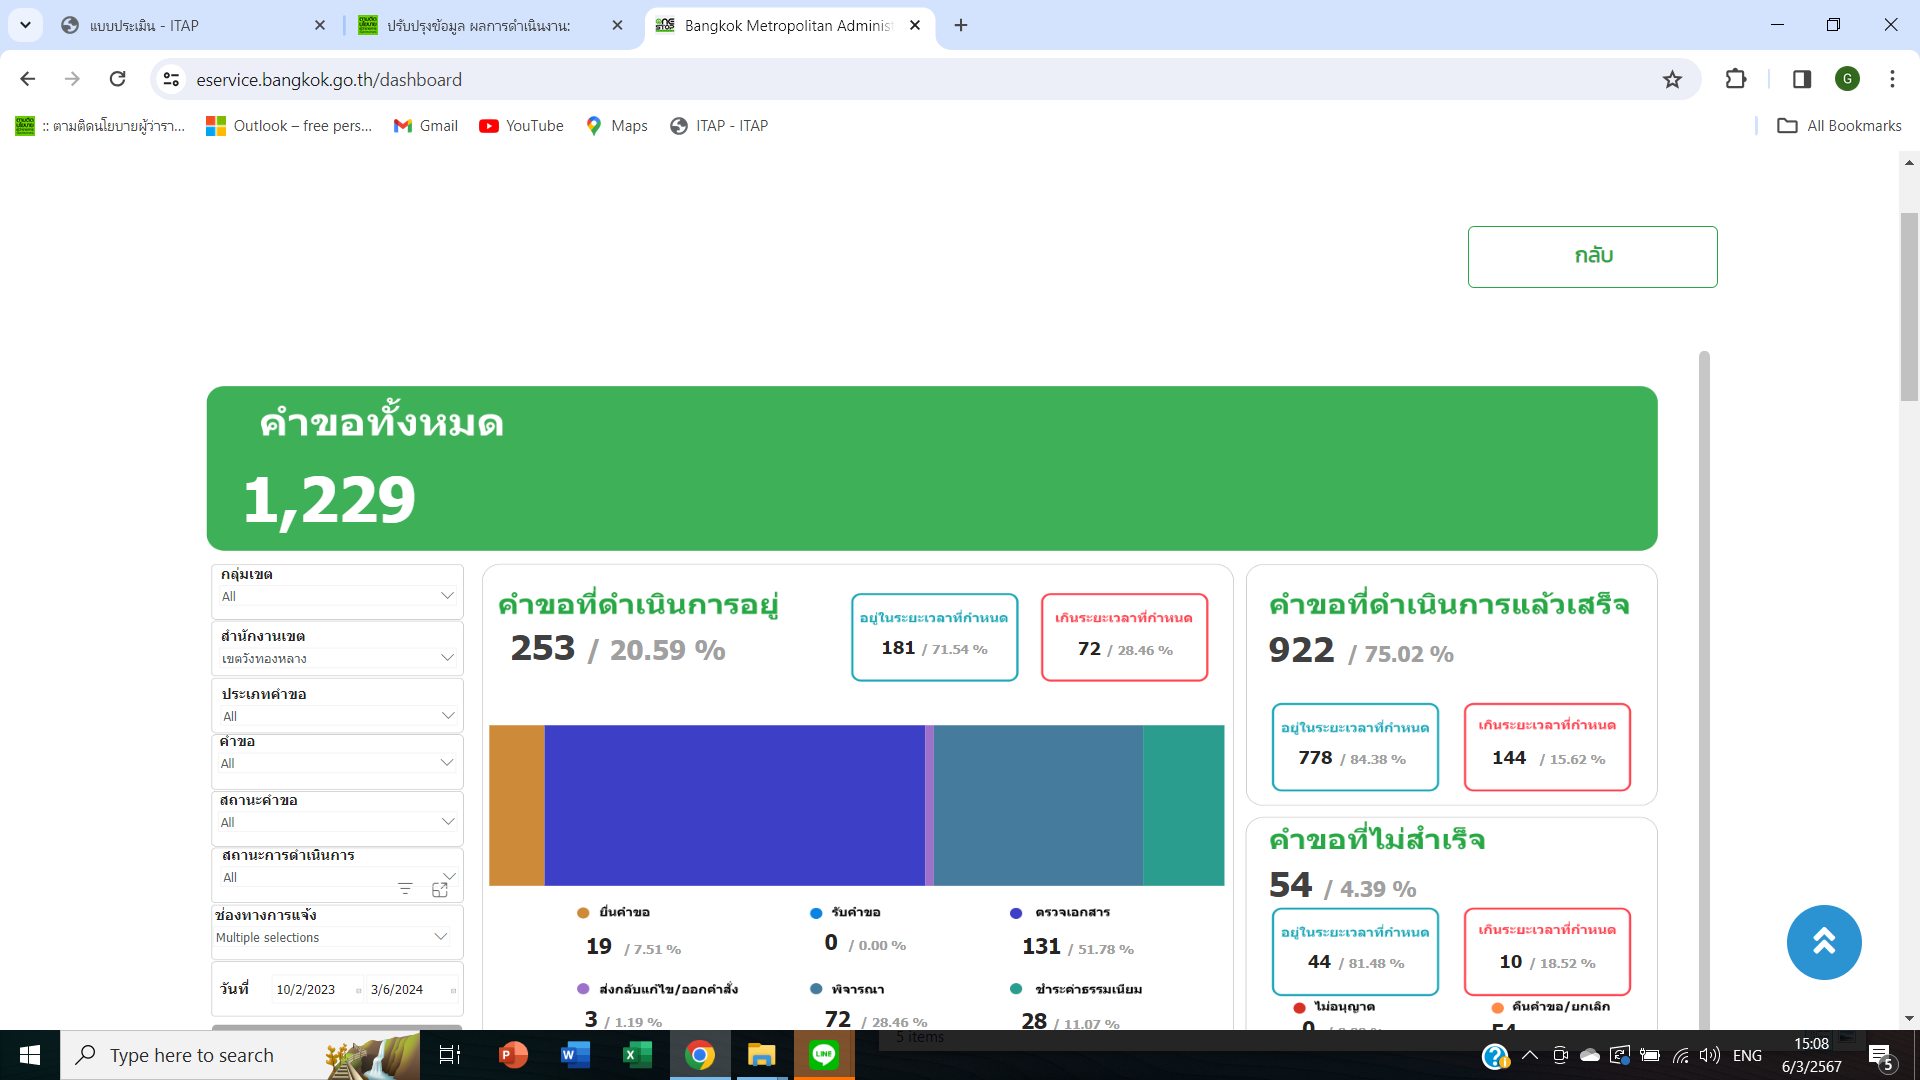Click the ชำระค่าธรรมเนียม legend label
The width and height of the screenshot is (1920, 1080).
point(1089,989)
